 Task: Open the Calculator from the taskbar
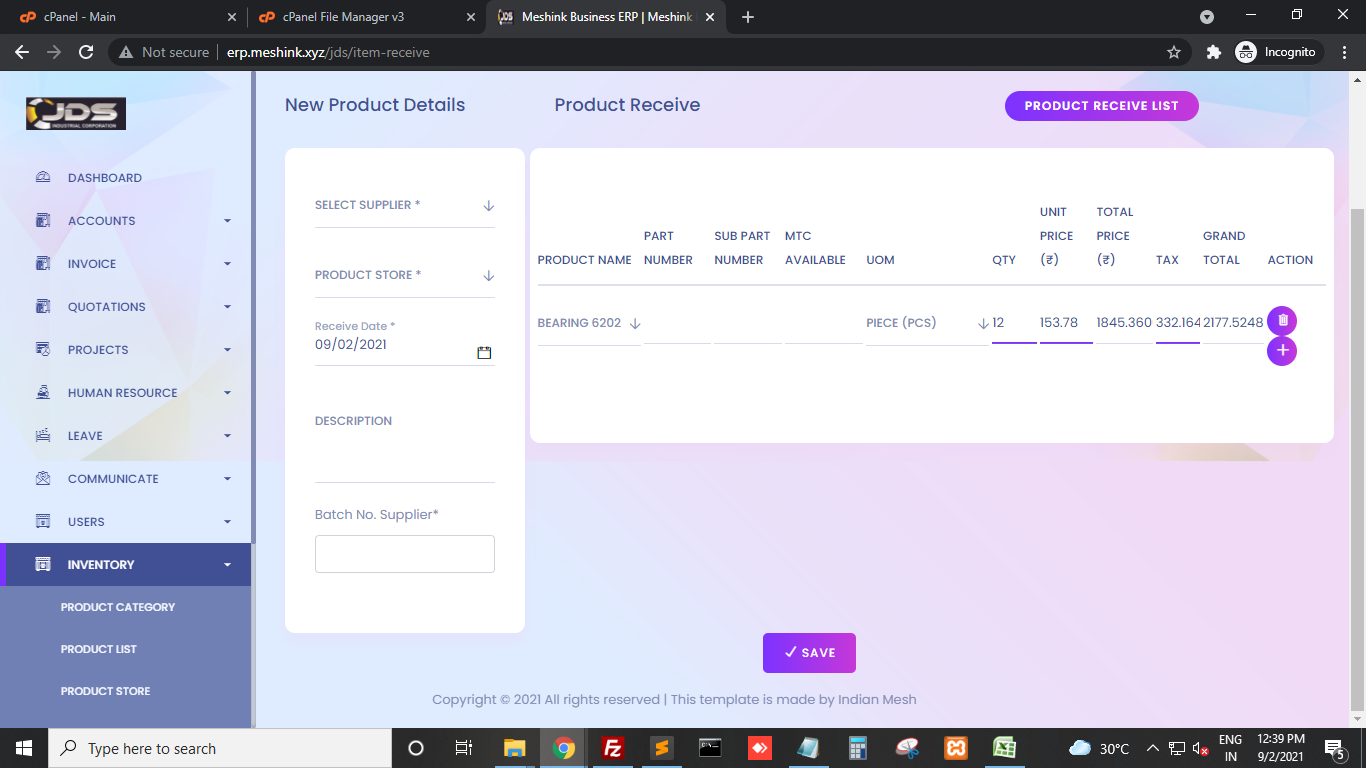pos(857,748)
